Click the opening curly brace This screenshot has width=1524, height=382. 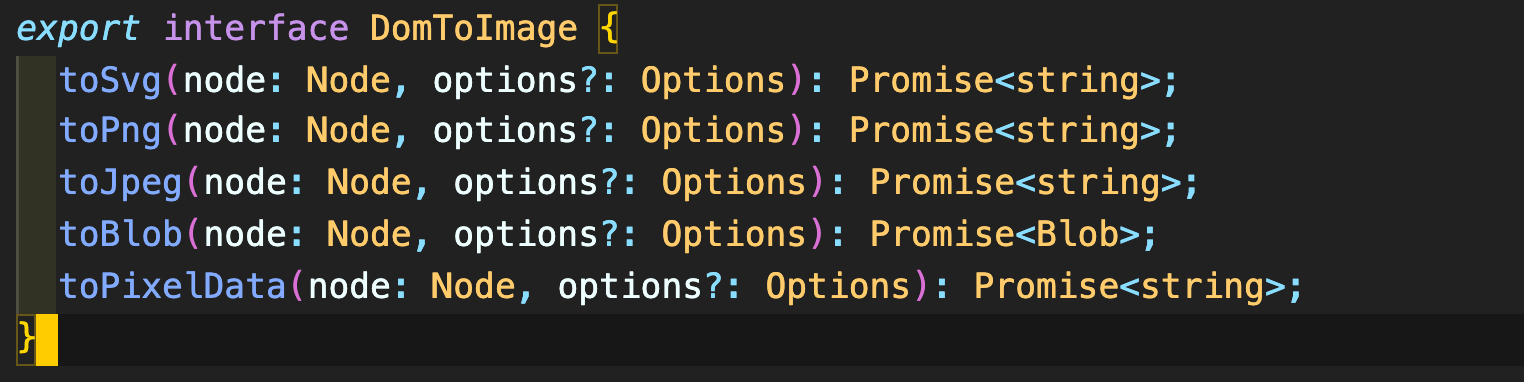609,28
